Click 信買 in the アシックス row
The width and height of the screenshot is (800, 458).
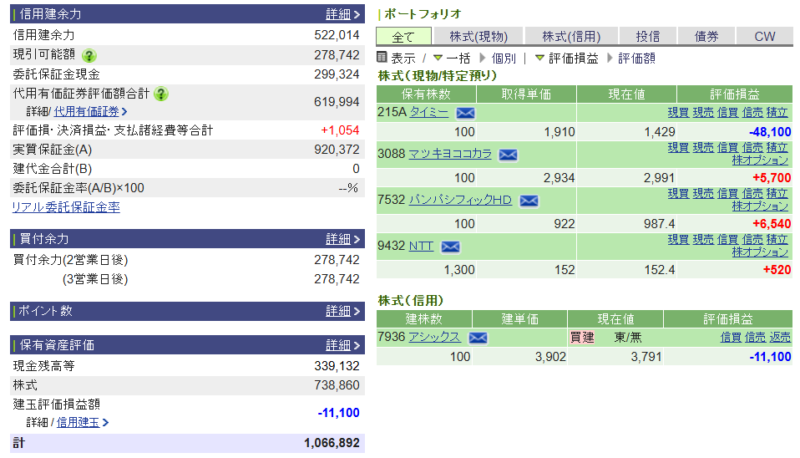[x=731, y=338]
